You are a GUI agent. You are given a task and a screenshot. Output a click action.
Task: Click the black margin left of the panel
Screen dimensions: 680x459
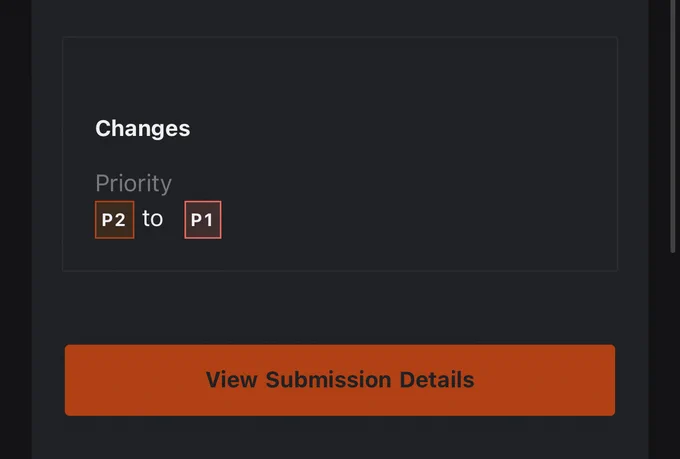click(15, 230)
